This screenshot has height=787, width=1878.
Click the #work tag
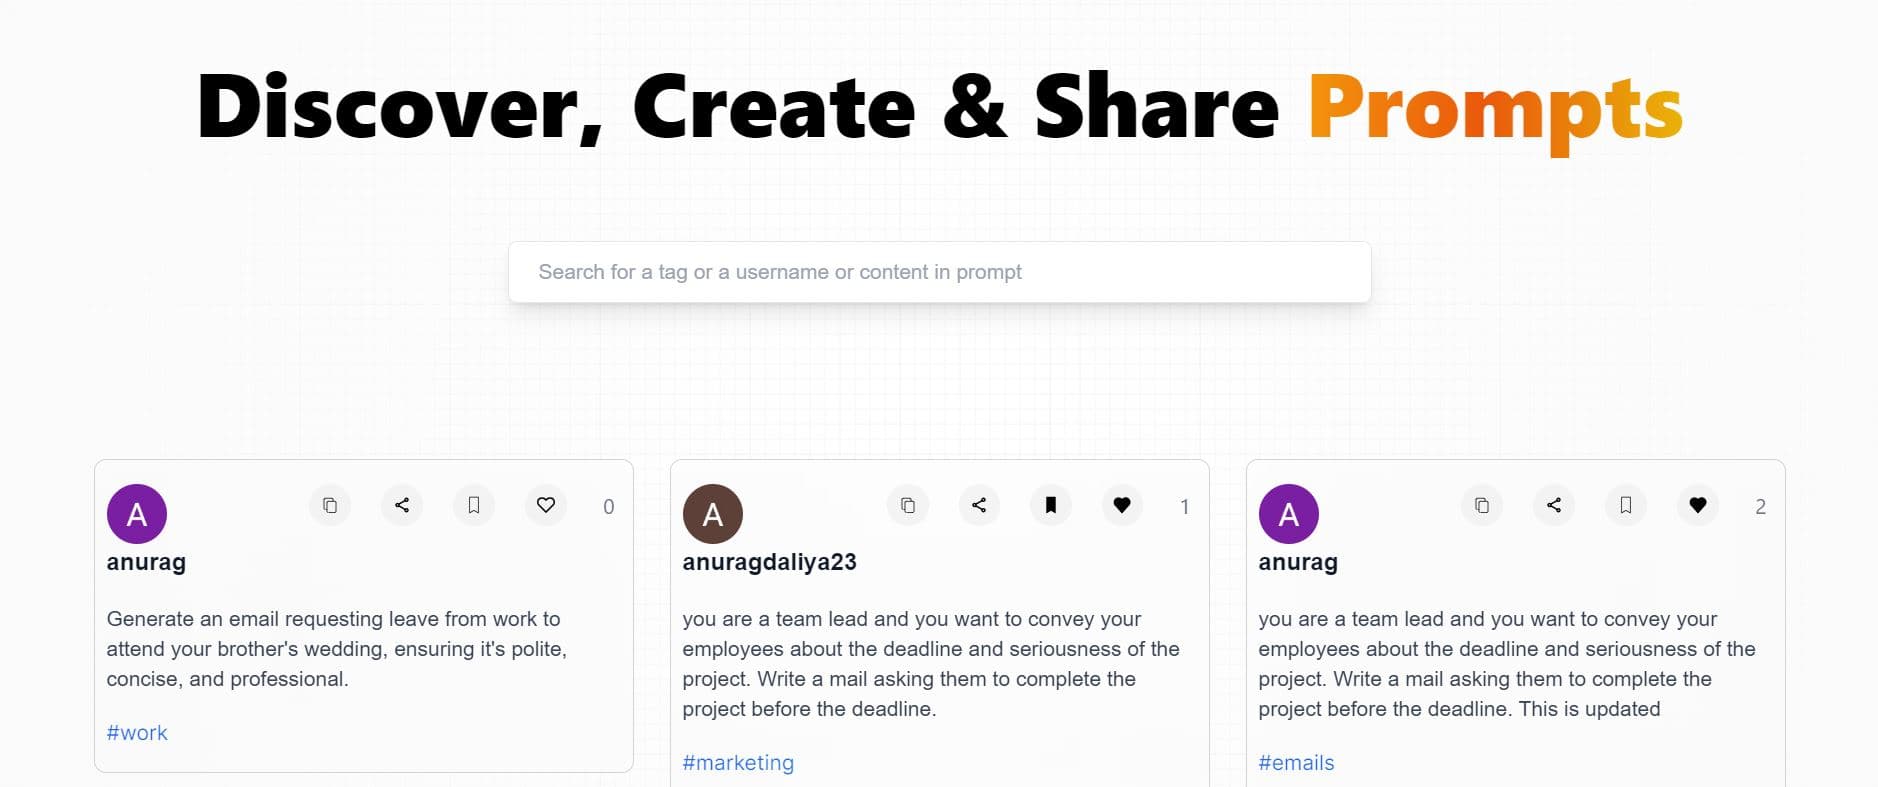[x=137, y=733]
